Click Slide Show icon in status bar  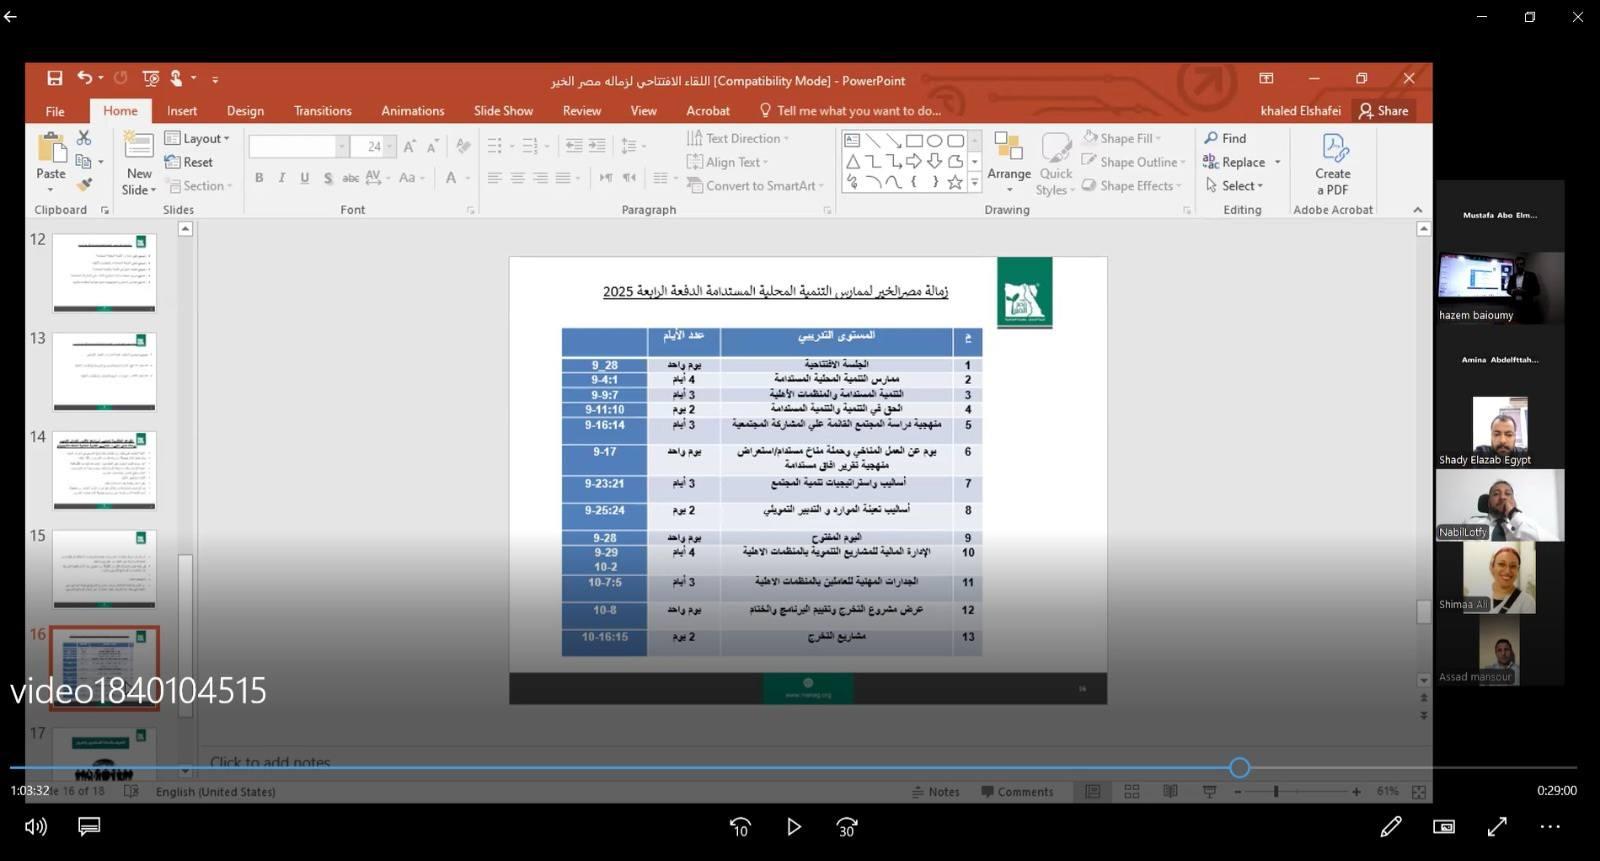(1209, 792)
